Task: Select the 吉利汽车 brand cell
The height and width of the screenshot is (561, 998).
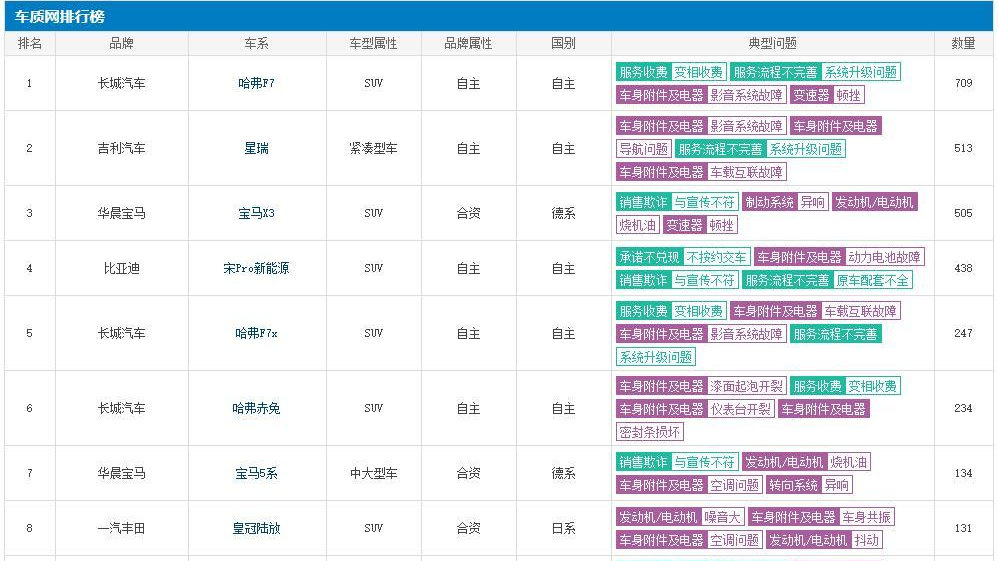Action: pos(122,148)
